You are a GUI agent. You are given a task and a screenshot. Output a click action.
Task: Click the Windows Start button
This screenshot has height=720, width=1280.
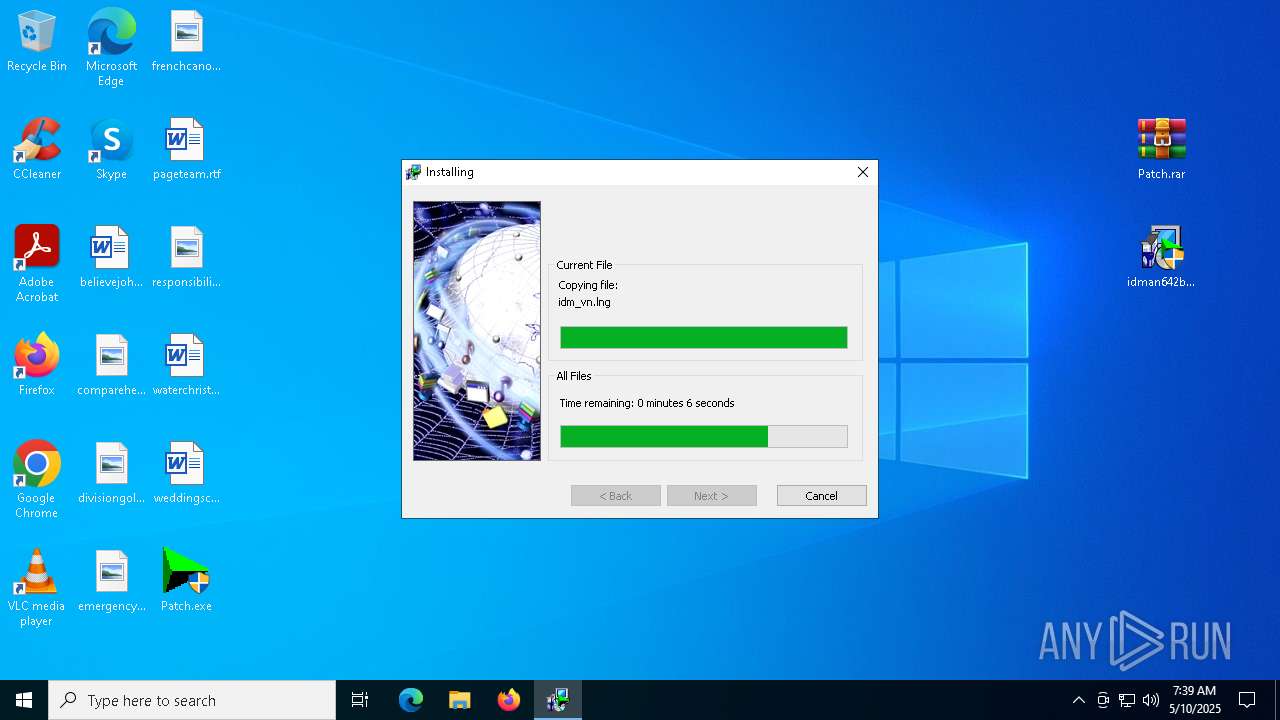point(24,700)
